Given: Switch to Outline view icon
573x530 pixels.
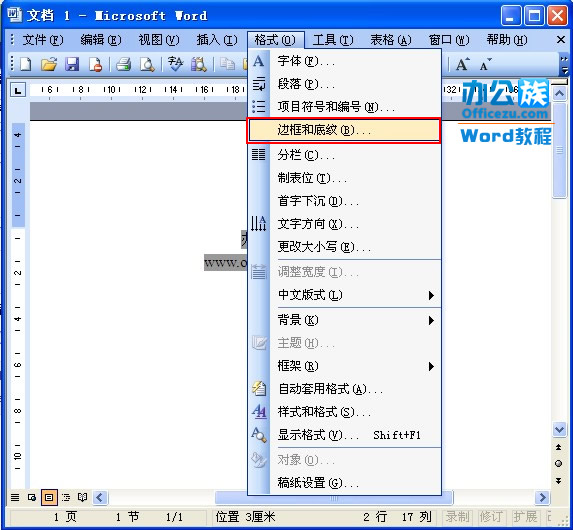Looking at the screenshot, I should tap(66, 497).
